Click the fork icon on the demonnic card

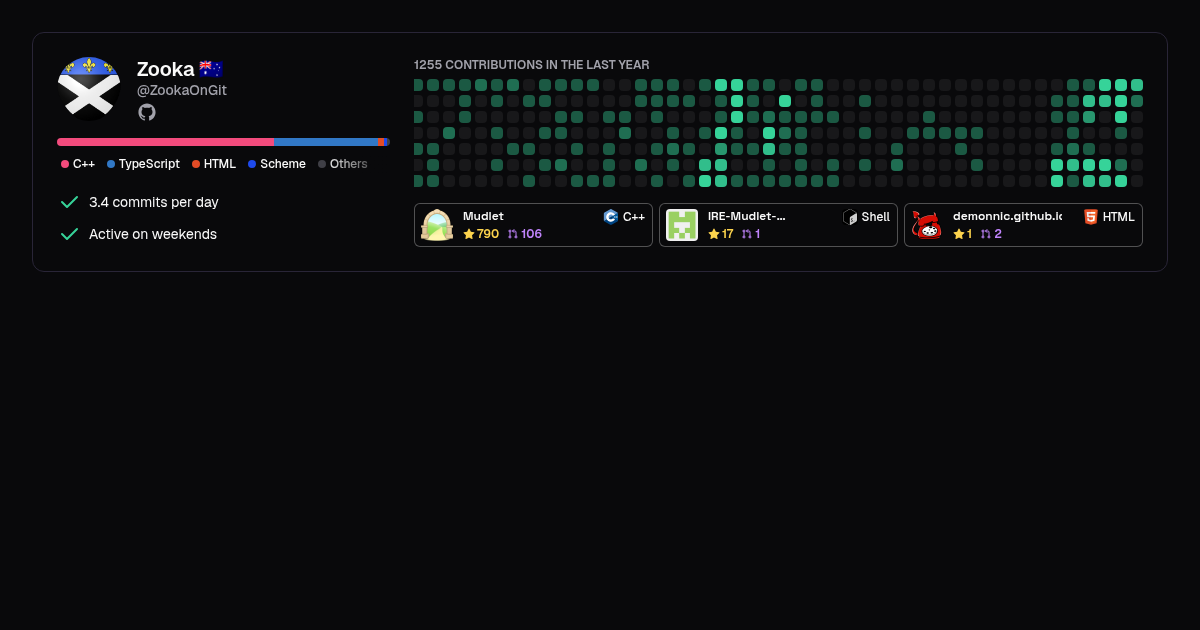coord(985,234)
